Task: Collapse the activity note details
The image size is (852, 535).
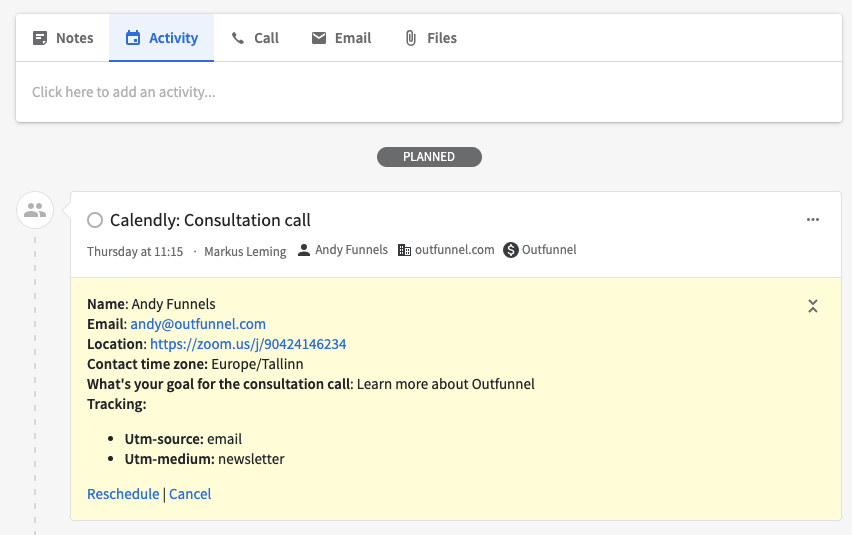Action: click(813, 306)
